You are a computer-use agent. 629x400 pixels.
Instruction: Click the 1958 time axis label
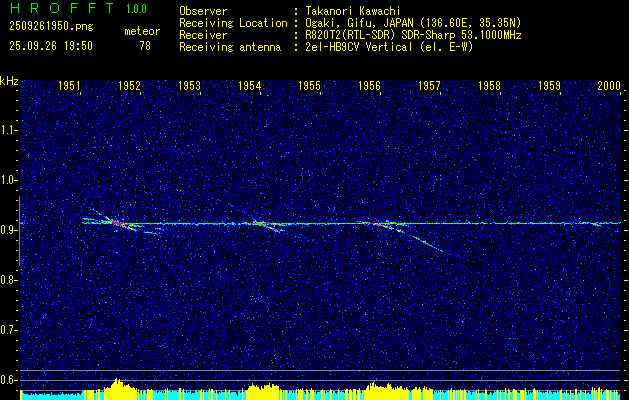pos(489,85)
